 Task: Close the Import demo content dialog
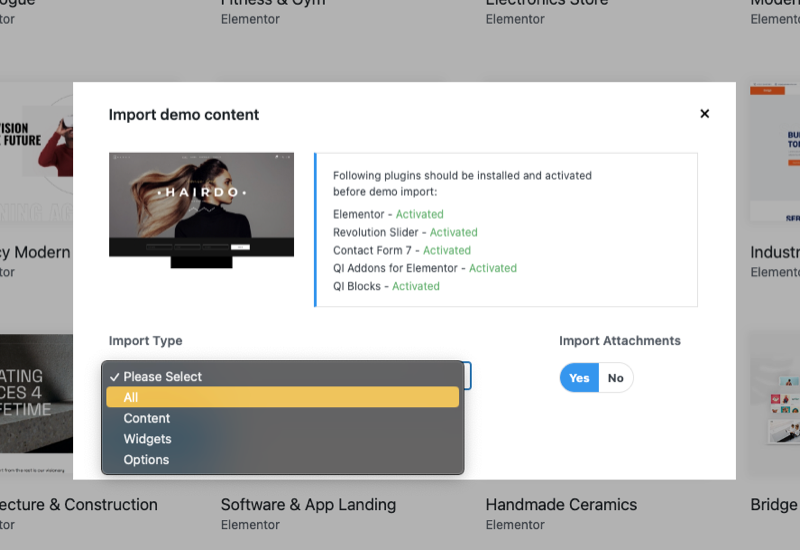click(x=704, y=114)
